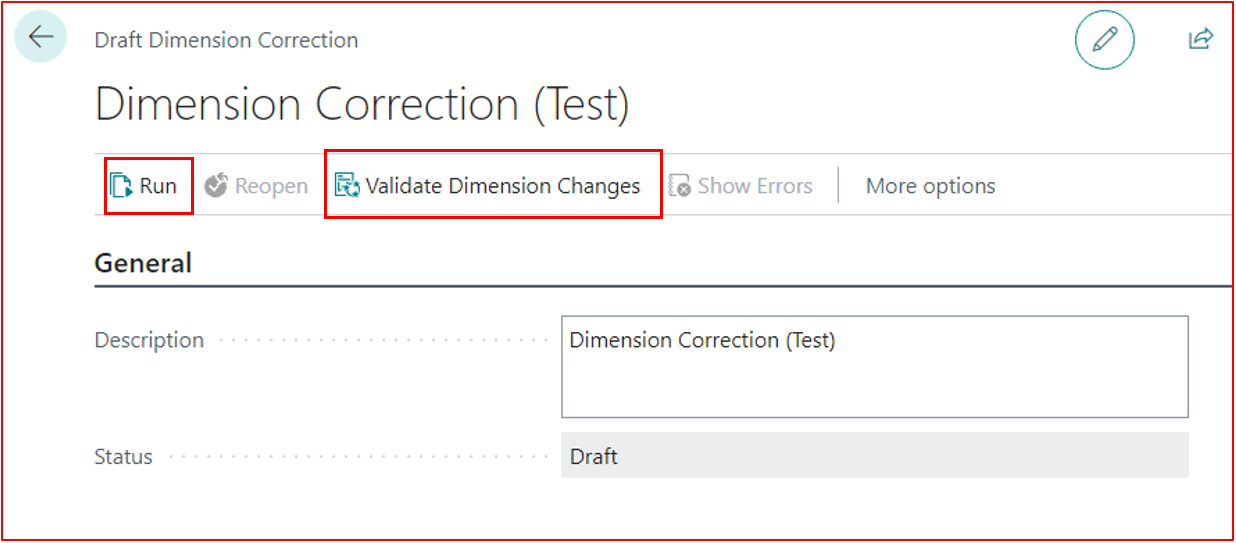Click the Description field label
The height and width of the screenshot is (543, 1236).
click(149, 340)
